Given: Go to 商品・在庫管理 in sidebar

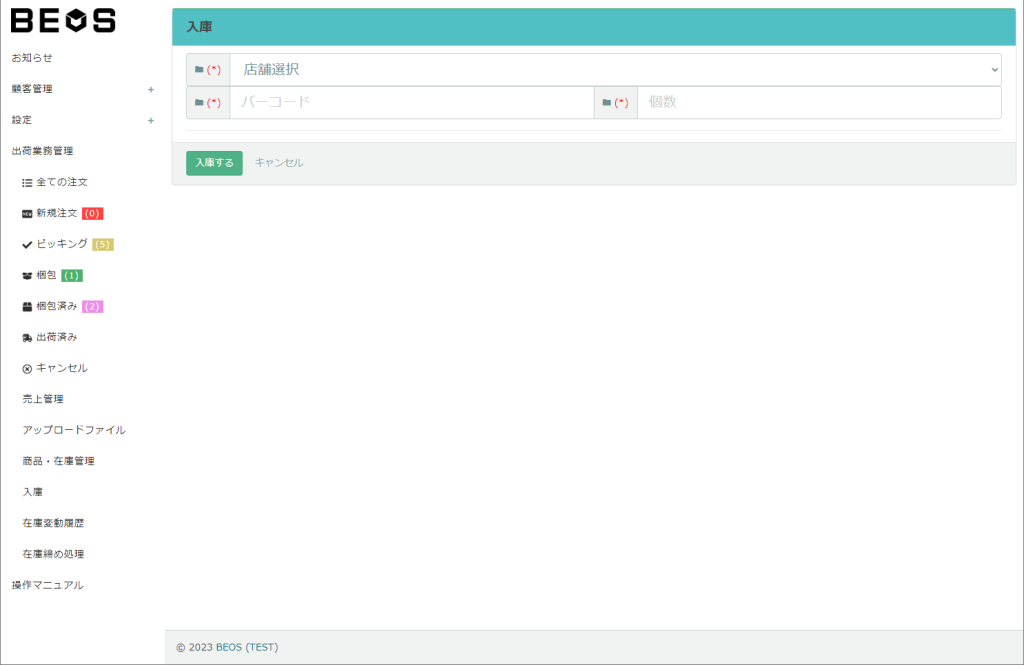Looking at the screenshot, I should pos(58,461).
